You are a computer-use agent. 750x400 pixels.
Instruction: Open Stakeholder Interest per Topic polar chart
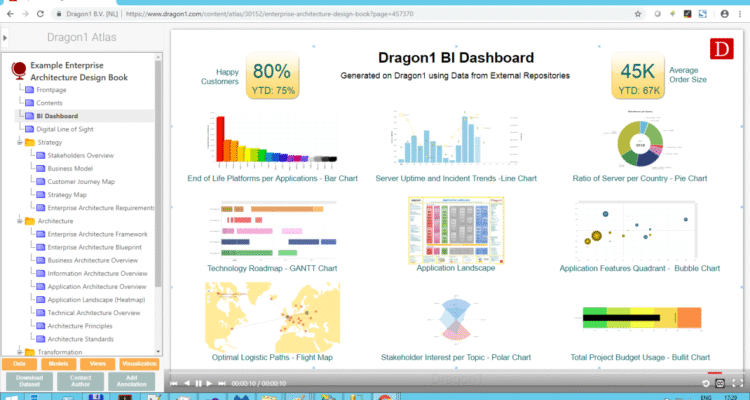pos(456,319)
